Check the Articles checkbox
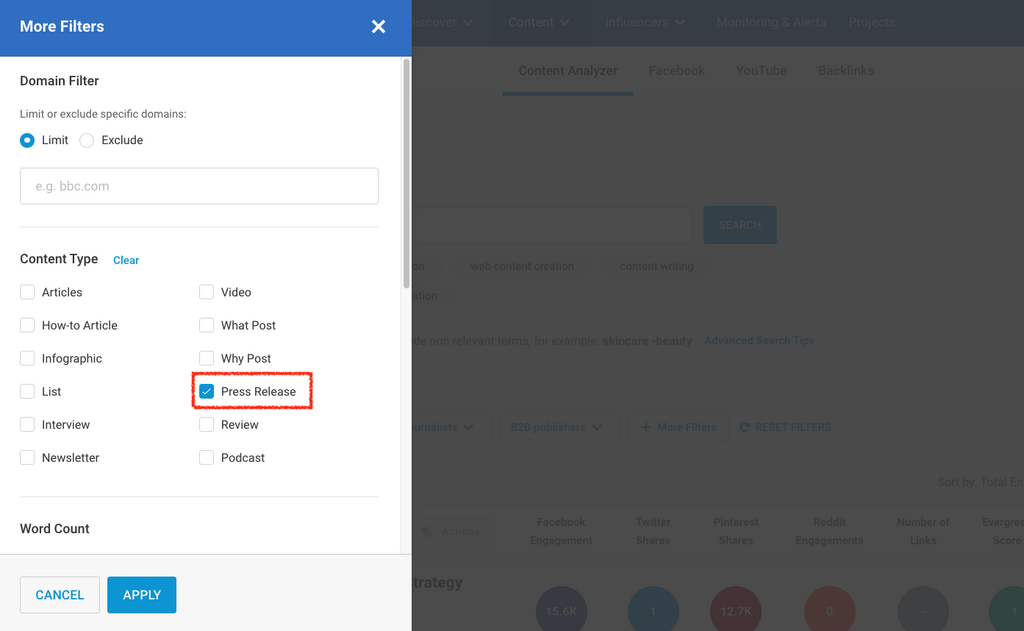This screenshot has width=1024, height=631. pyautogui.click(x=28, y=292)
